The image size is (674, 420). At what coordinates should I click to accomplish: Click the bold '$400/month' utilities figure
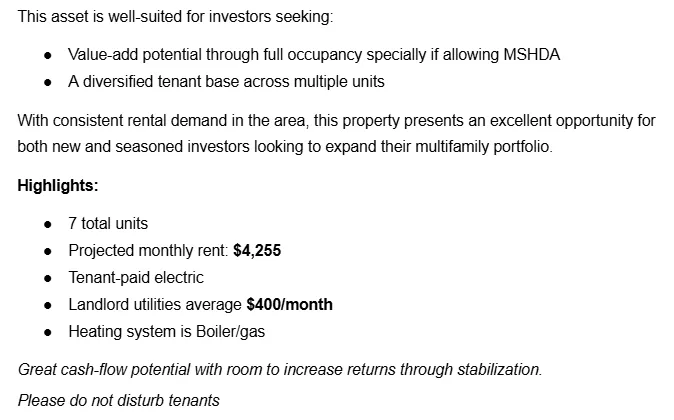pyautogui.click(x=289, y=305)
